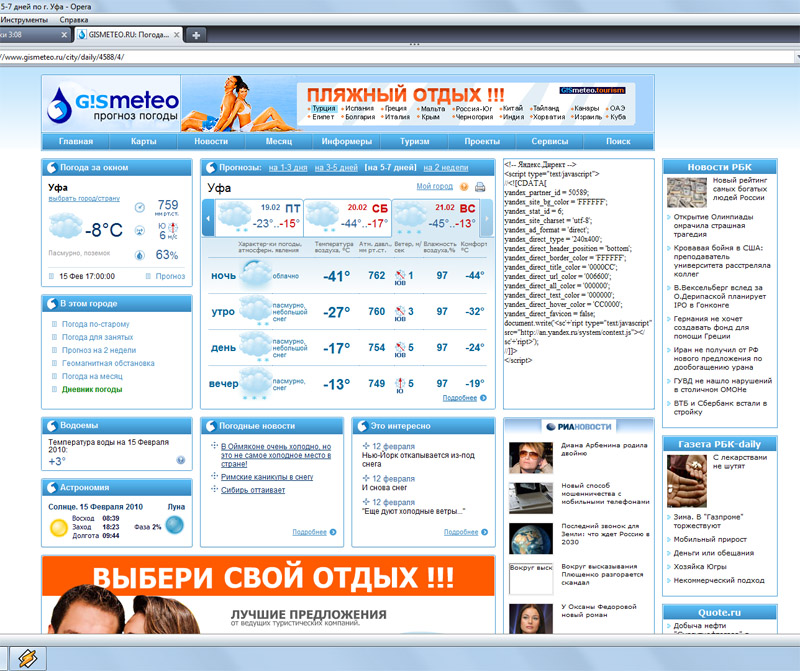The width and height of the screenshot is (800, 671).
Task: Switch forecast to на 1-3 дня
Action: 288,167
